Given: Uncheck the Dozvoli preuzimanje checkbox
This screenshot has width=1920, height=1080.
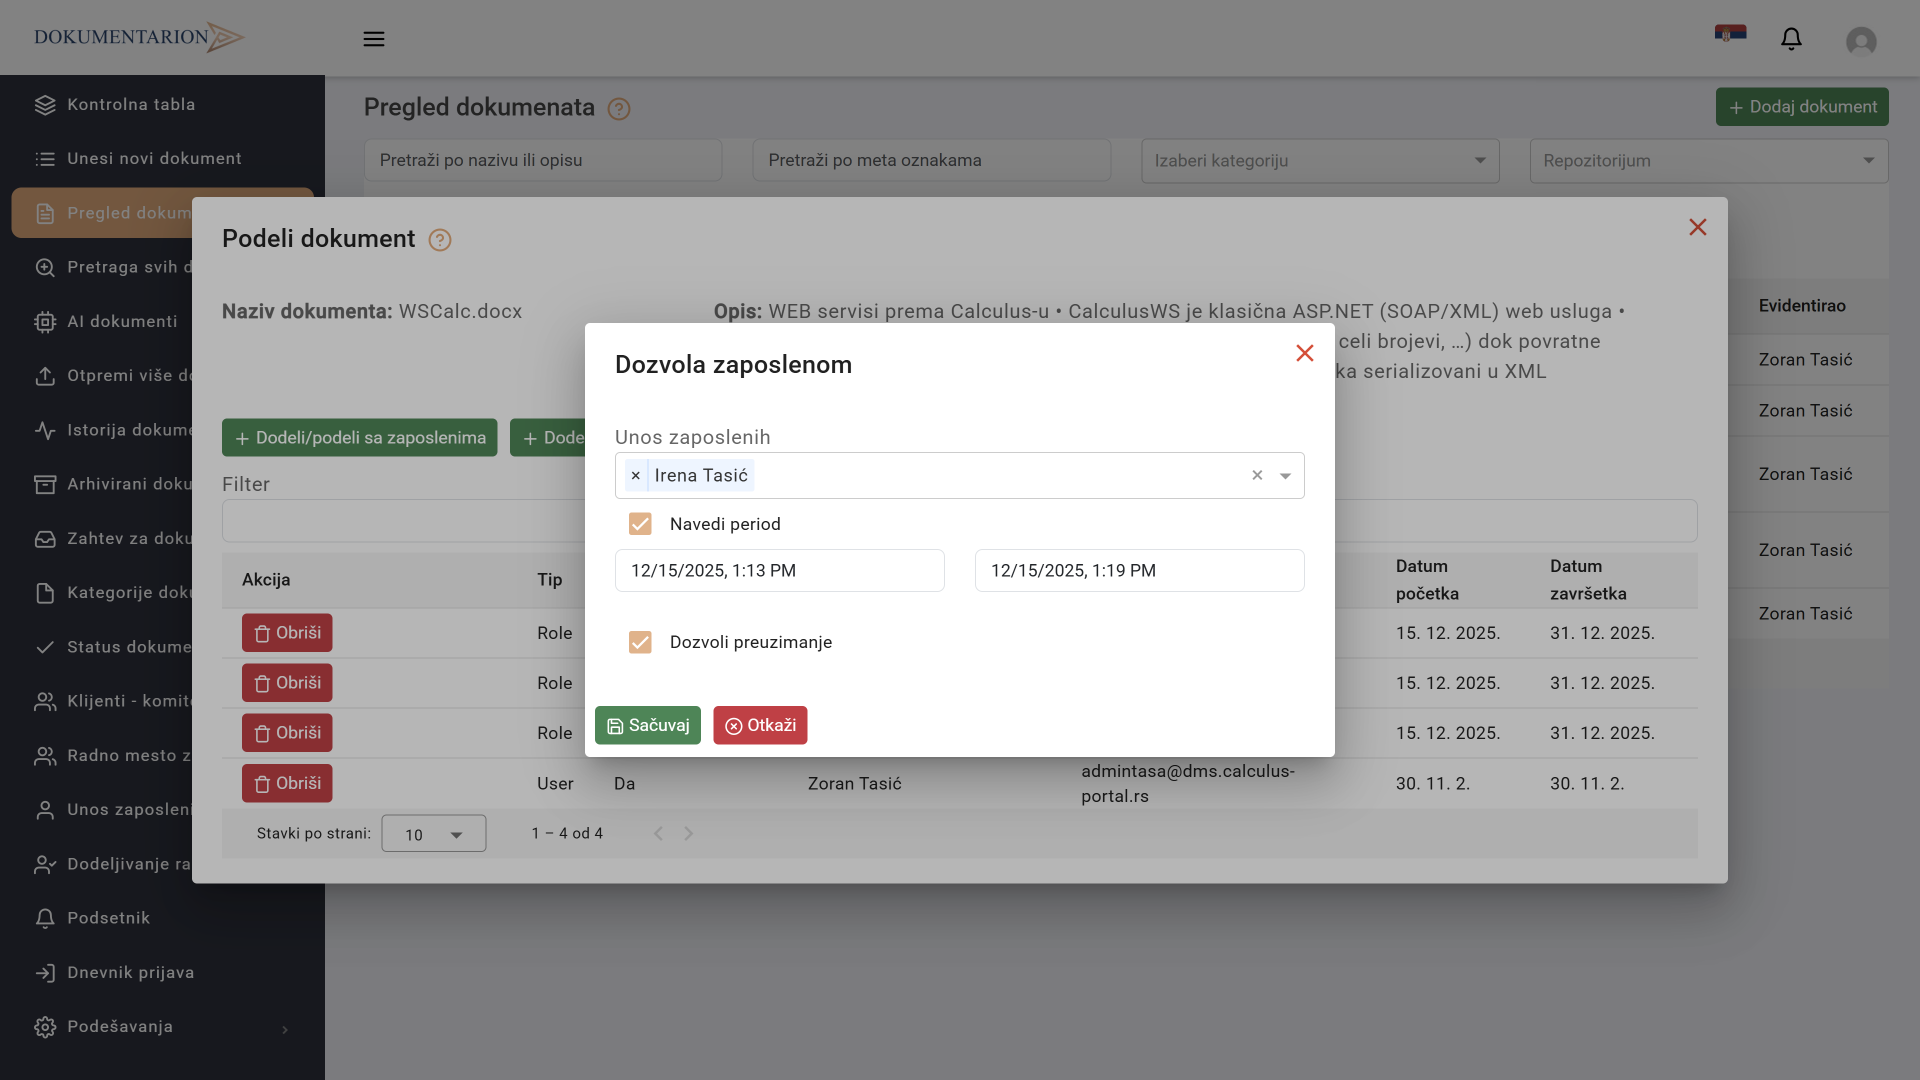Looking at the screenshot, I should coord(640,642).
